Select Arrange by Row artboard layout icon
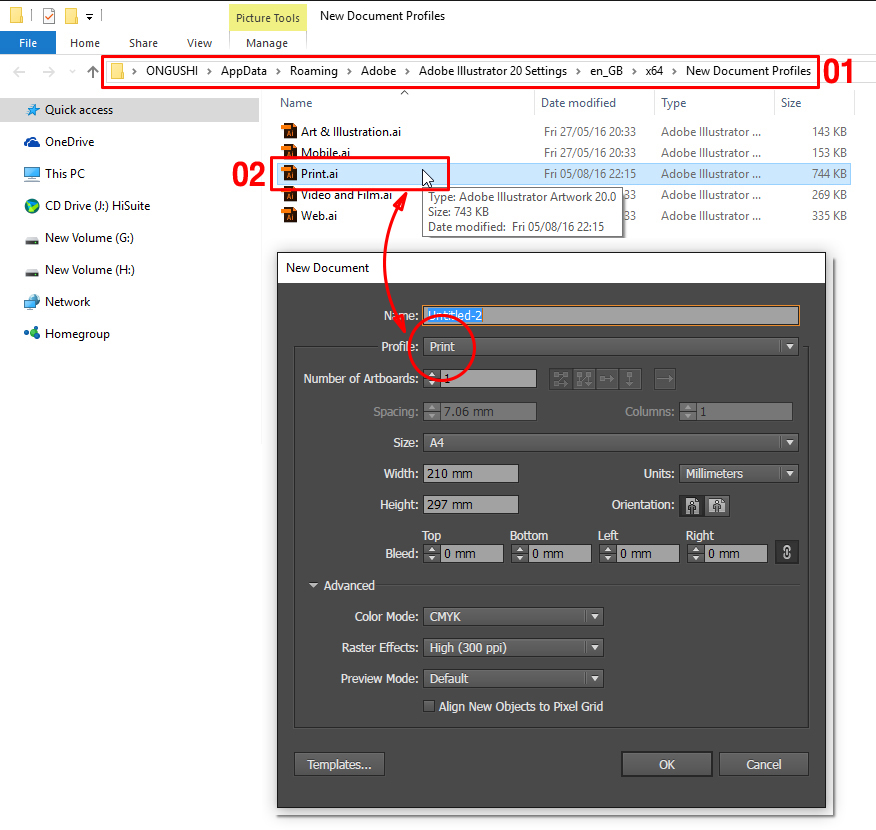This screenshot has height=830, width=876. coord(607,379)
